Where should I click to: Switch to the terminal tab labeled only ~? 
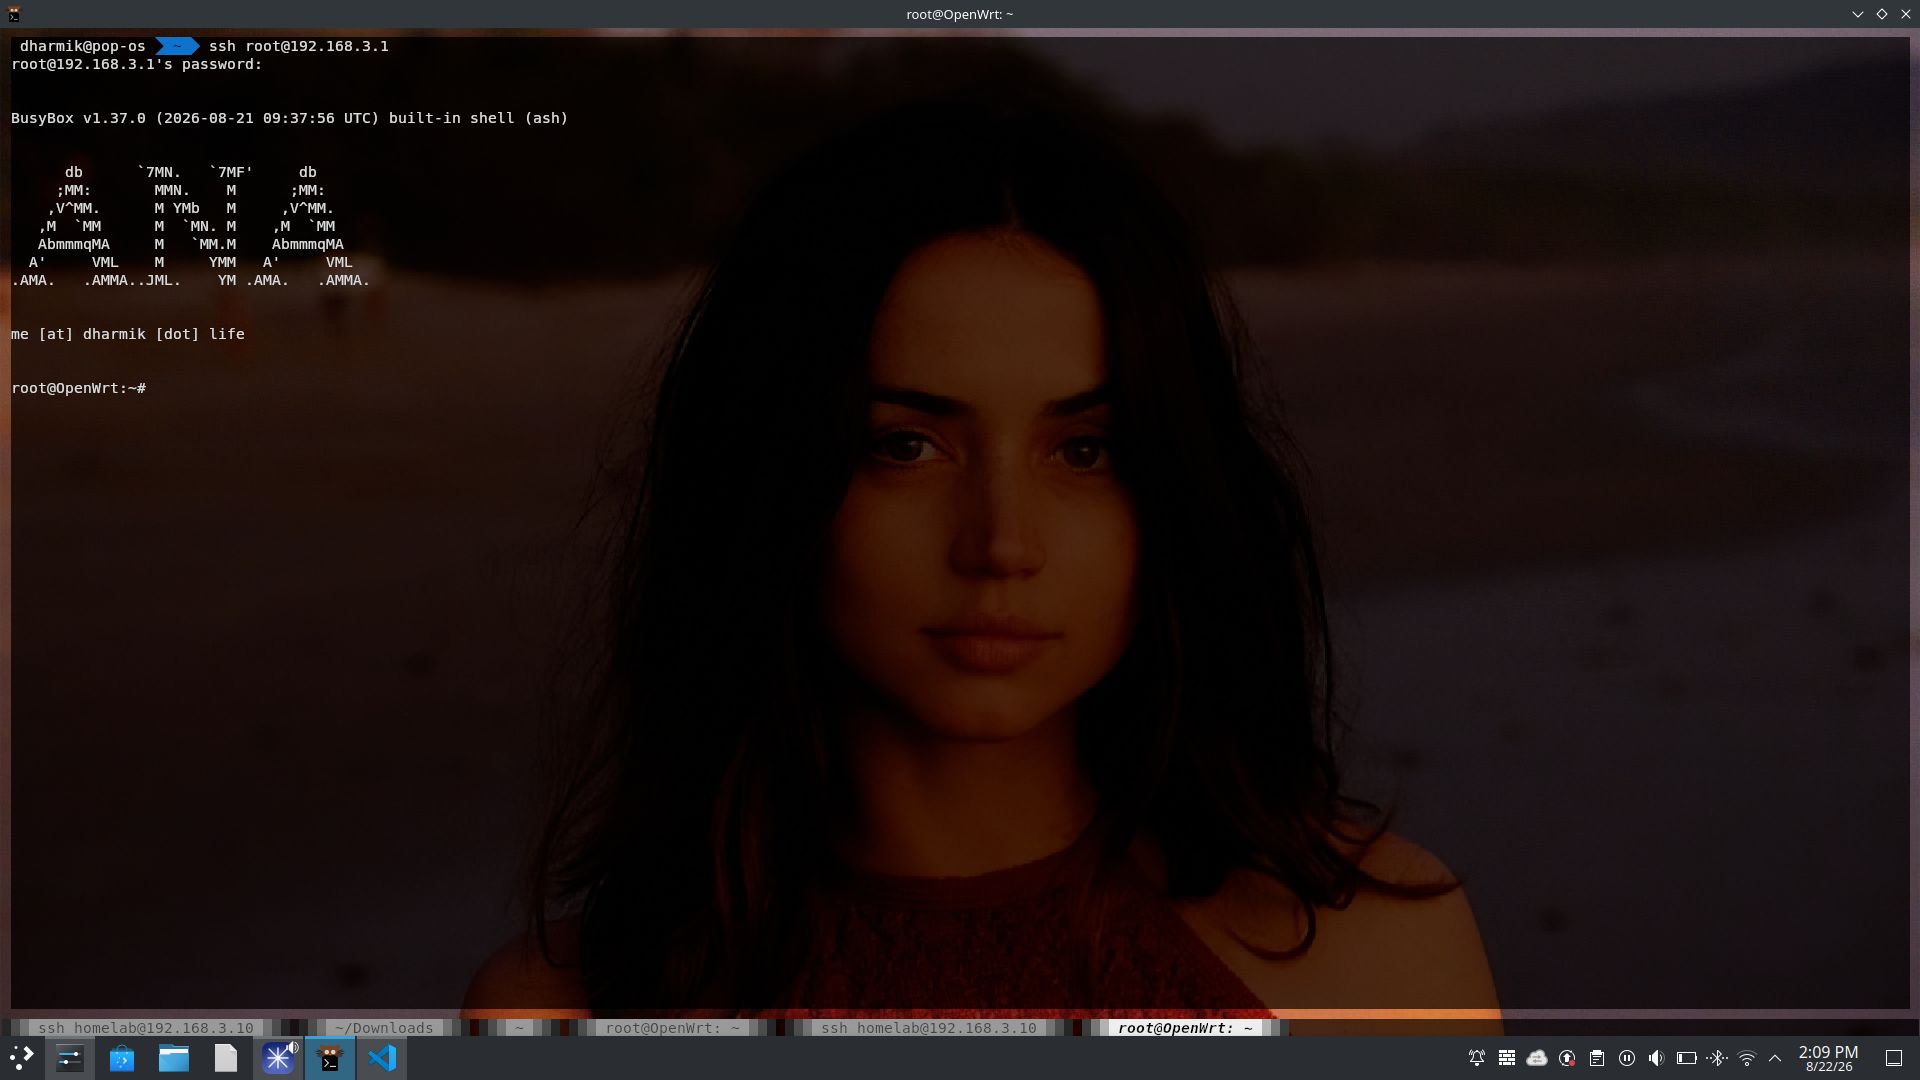[519, 1028]
